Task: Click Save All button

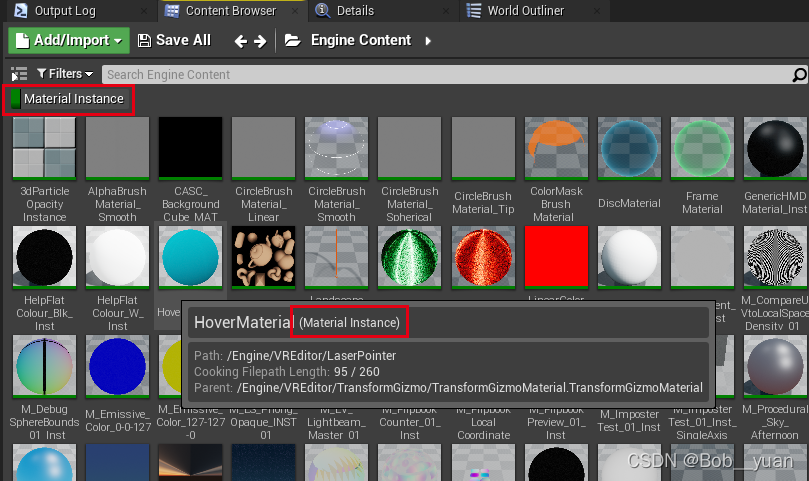Action: (x=174, y=40)
